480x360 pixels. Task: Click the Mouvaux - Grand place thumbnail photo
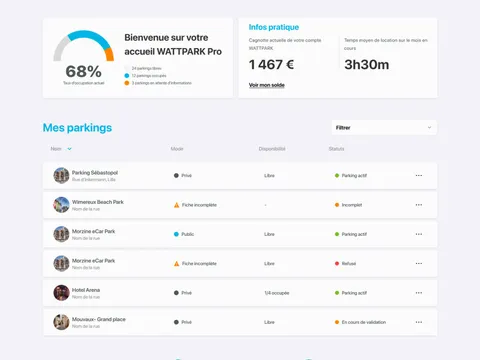pyautogui.click(x=61, y=322)
